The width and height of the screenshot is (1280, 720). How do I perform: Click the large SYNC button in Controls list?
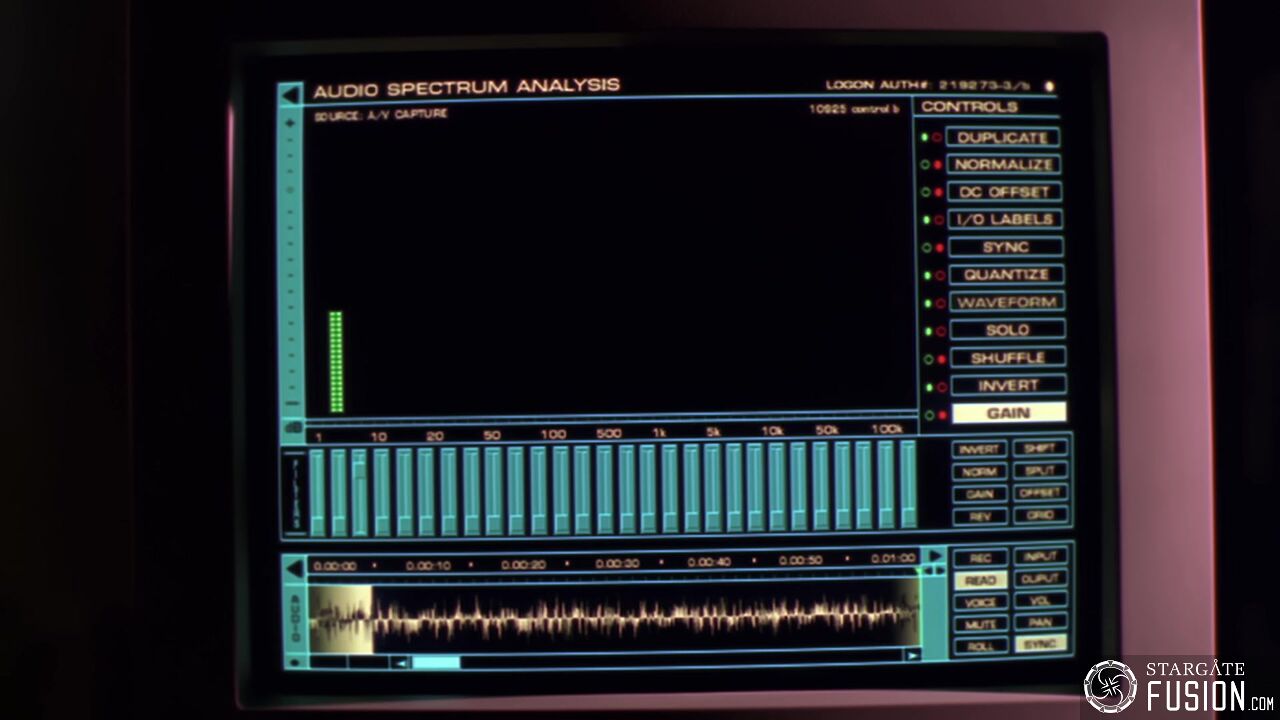coord(1005,246)
